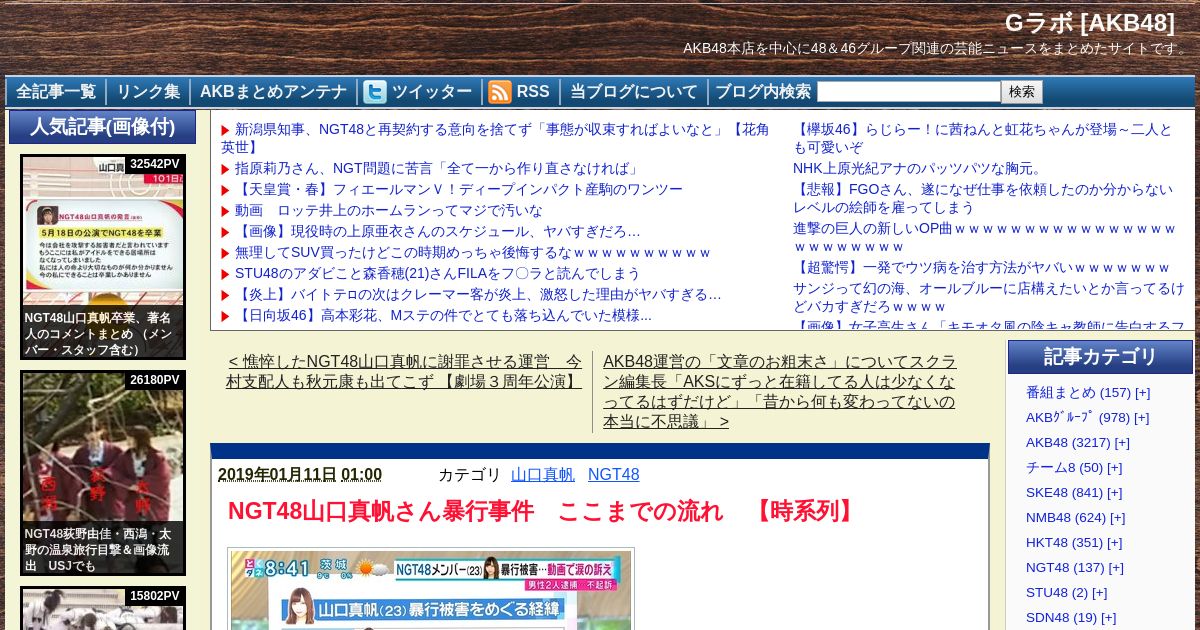The height and width of the screenshot is (630, 1200).
Task: Open STU48のアダビこと森香穂 headline
Action: pyautogui.click(x=437, y=274)
